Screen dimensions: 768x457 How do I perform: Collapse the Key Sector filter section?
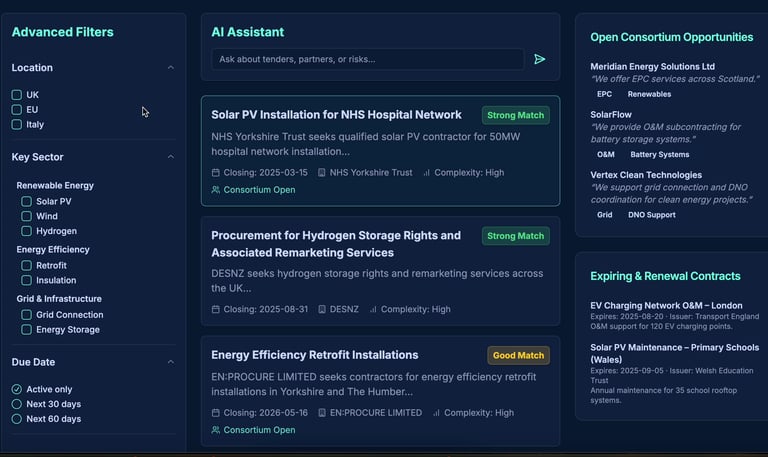(170, 157)
